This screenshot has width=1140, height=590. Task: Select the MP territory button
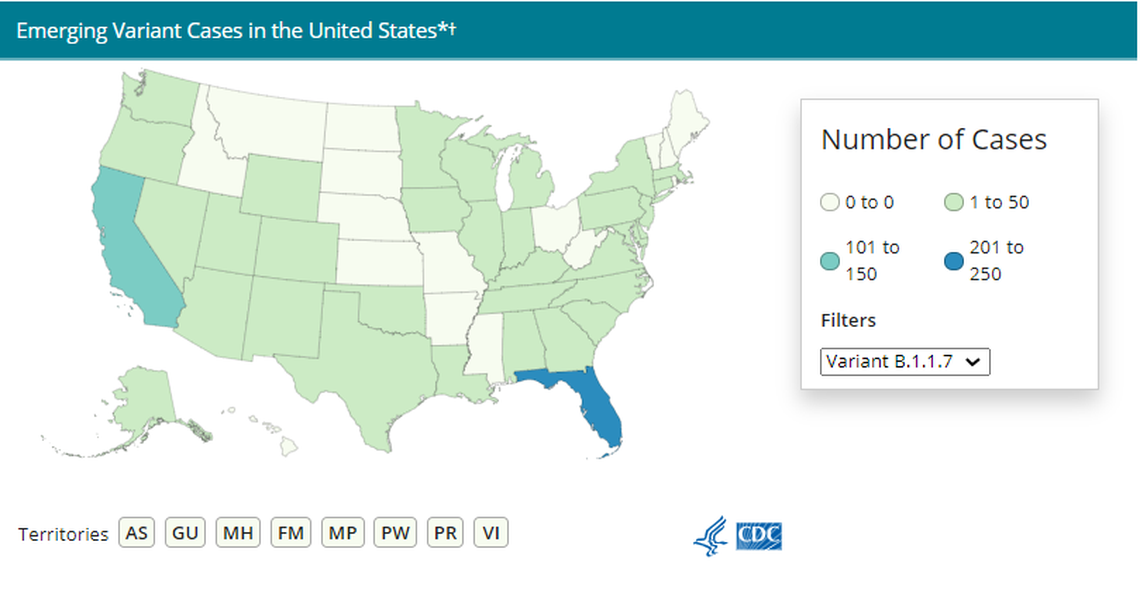point(342,532)
